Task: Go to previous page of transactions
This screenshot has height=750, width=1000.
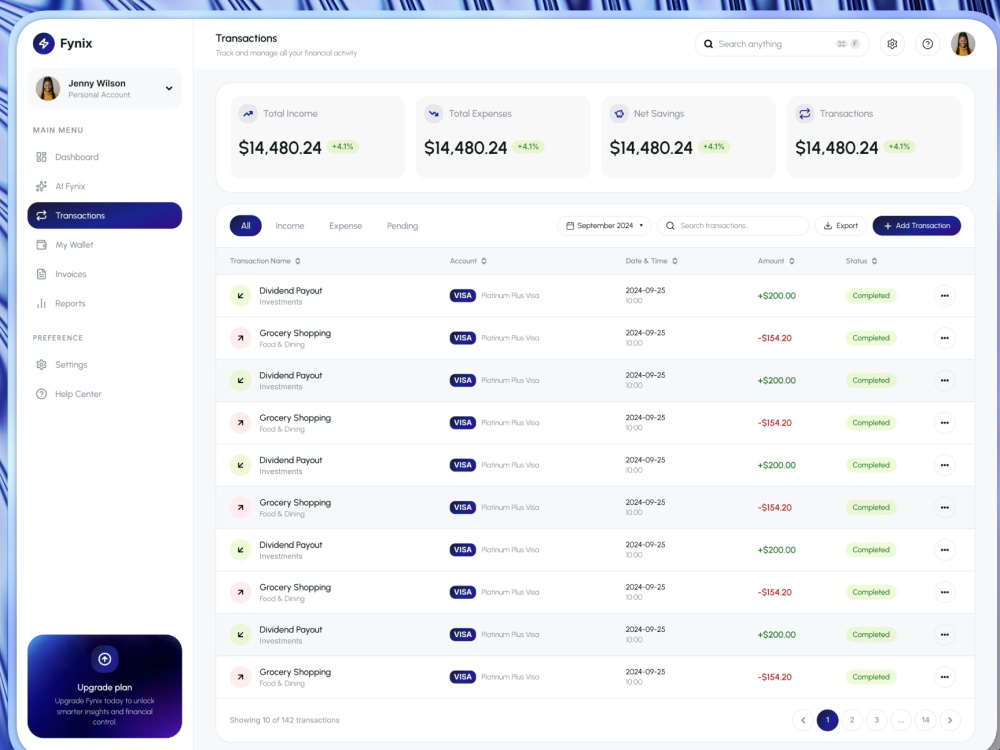Action: [x=803, y=720]
